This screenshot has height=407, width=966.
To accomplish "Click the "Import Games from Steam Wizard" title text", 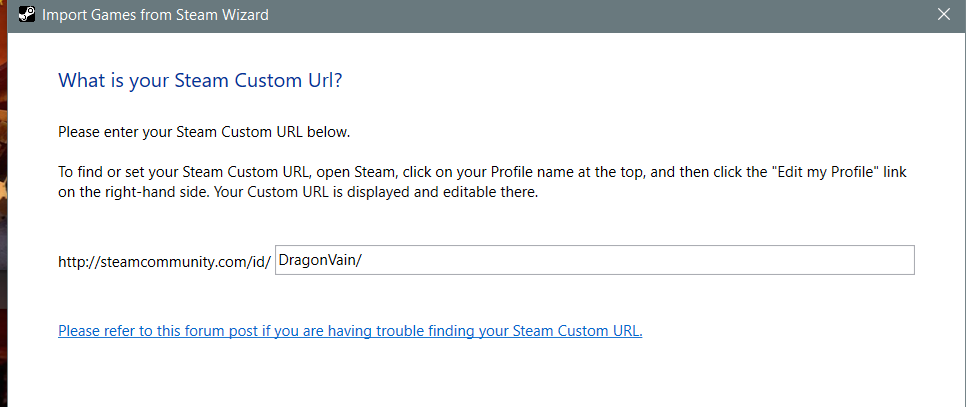I will pos(155,15).
